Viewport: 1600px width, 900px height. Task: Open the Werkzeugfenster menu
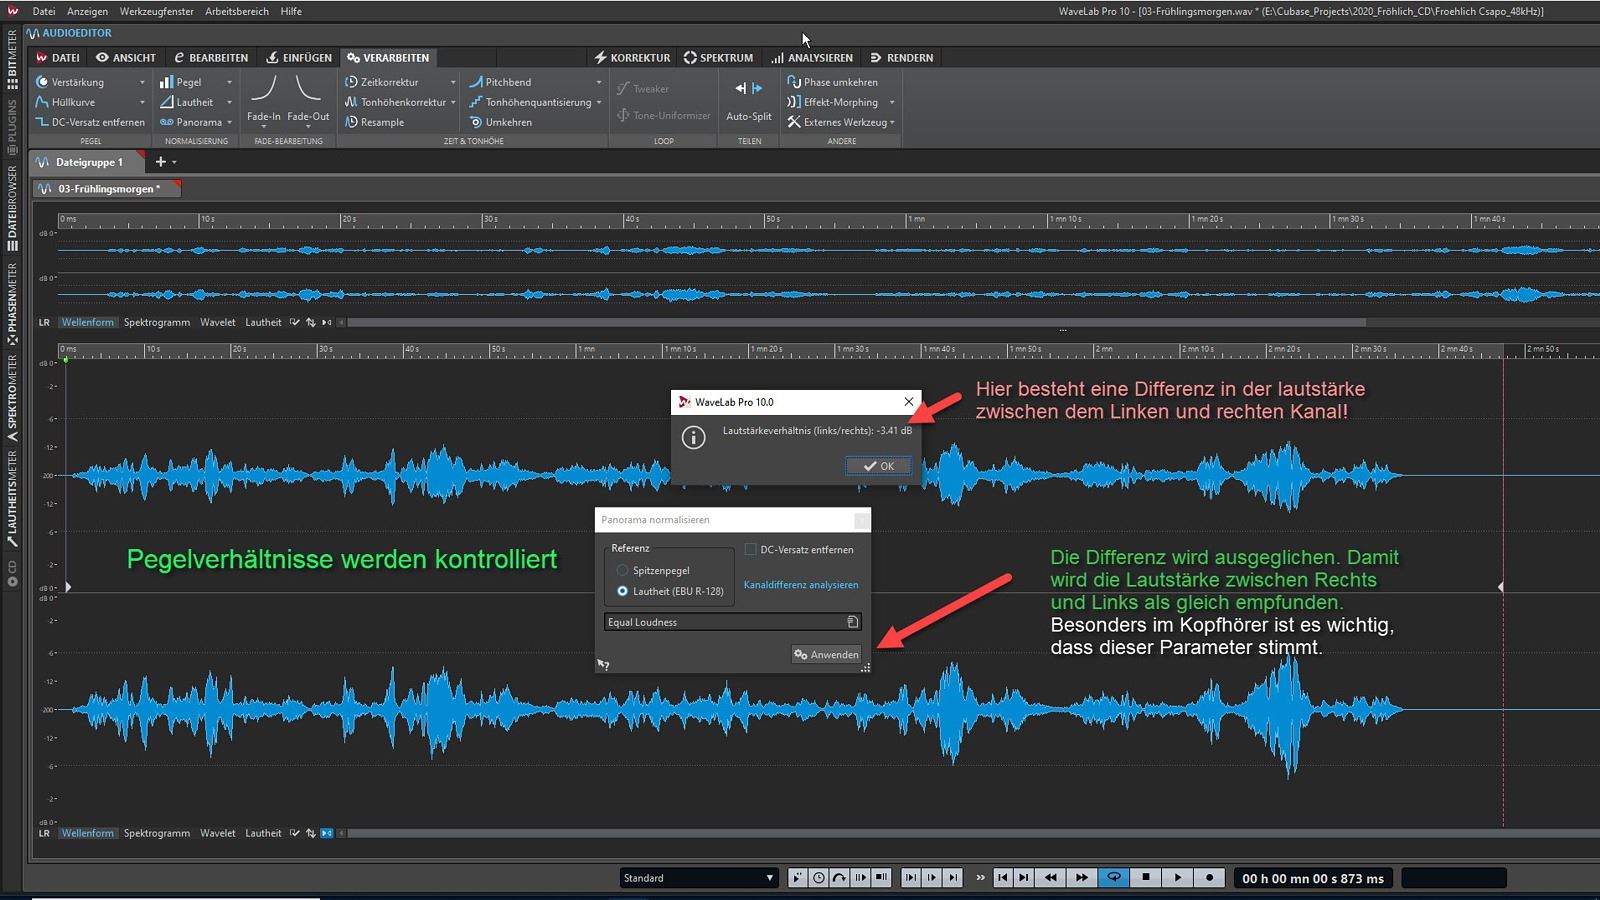(157, 11)
